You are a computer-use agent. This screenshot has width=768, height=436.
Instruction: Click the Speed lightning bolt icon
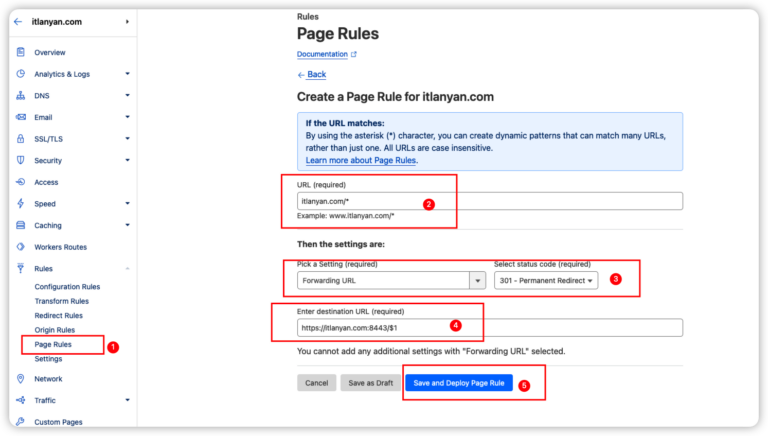(x=21, y=203)
